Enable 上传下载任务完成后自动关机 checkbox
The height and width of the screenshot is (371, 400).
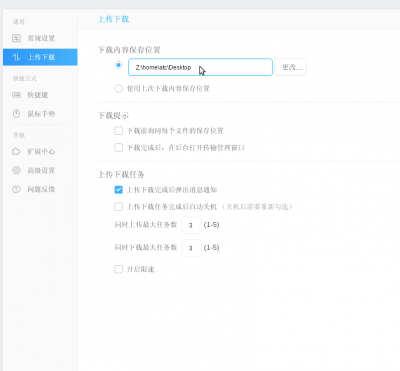tap(118, 207)
